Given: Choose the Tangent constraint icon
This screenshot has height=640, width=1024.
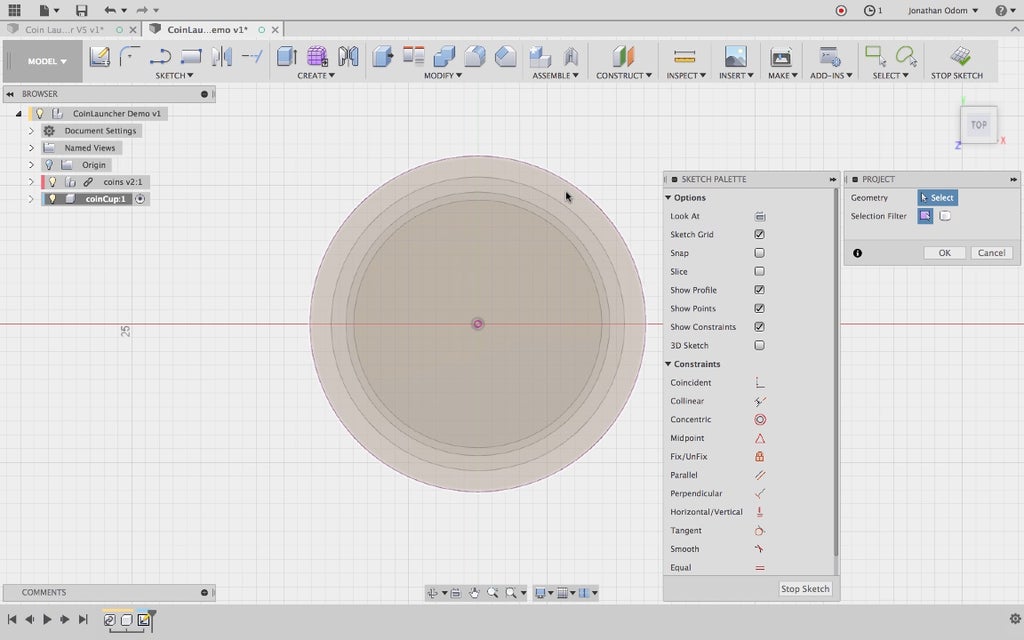Looking at the screenshot, I should 760,531.
